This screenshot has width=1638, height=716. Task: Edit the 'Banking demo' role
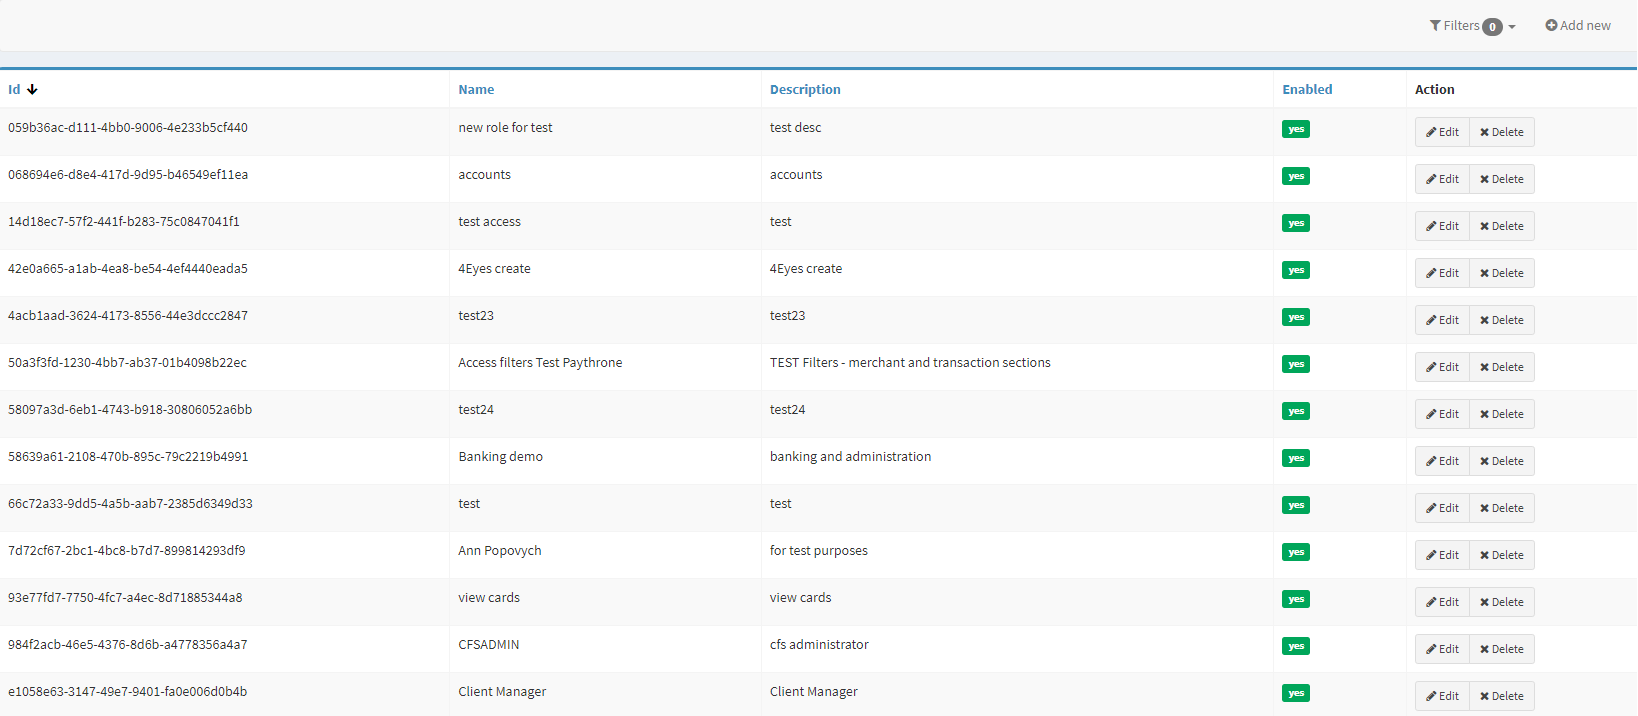coord(1442,461)
